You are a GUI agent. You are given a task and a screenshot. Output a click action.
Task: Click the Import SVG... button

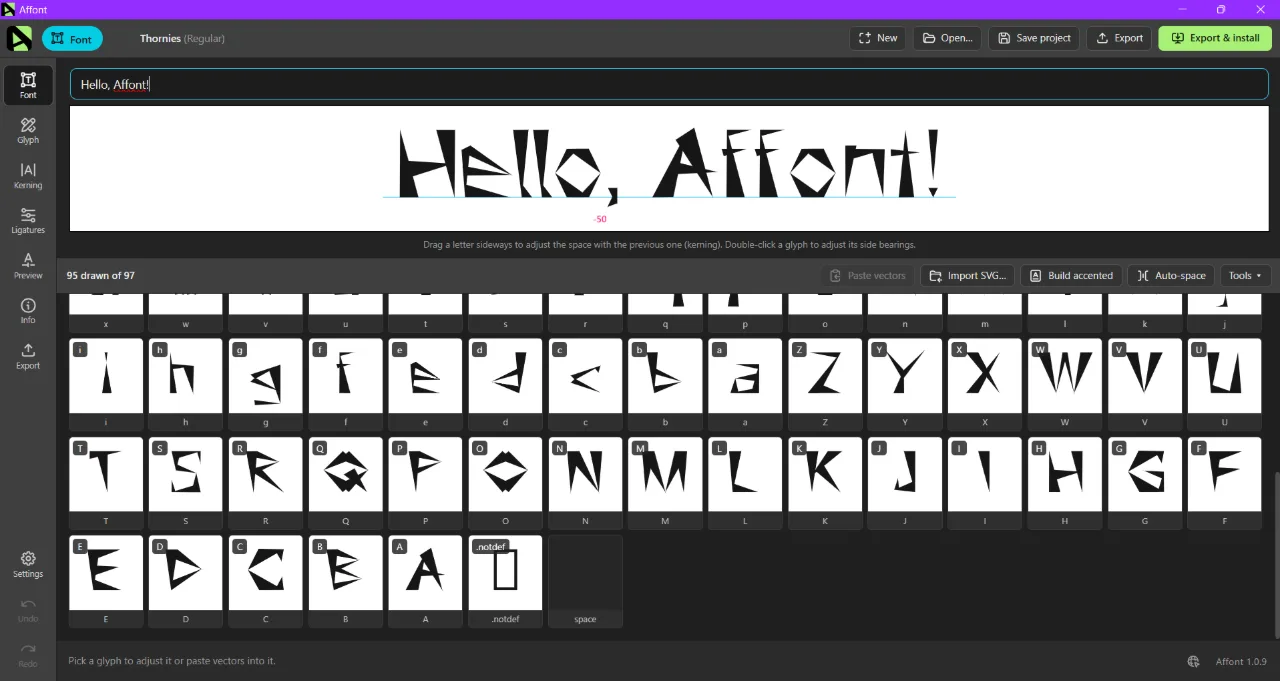tap(967, 275)
